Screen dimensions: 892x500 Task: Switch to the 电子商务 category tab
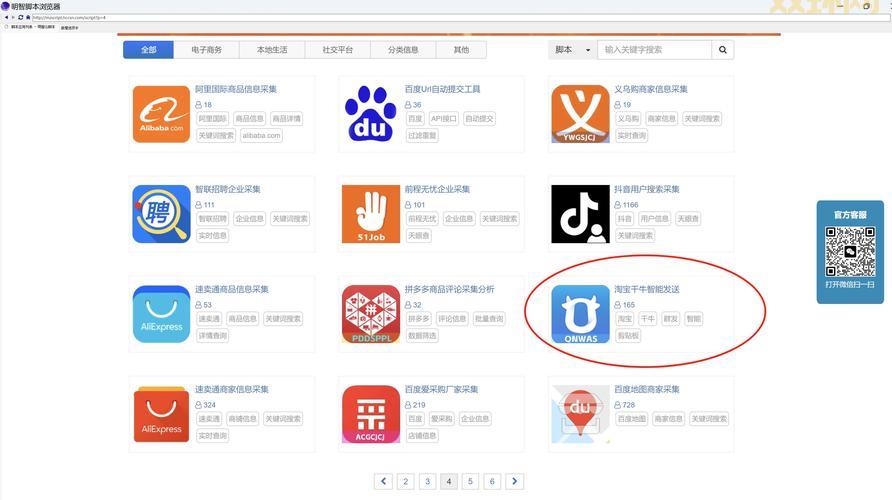(206, 50)
